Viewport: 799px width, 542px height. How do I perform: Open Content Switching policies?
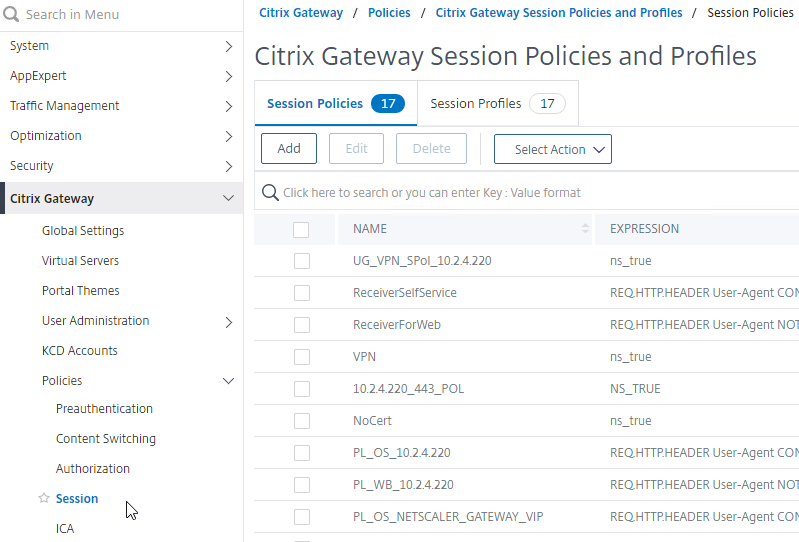pos(106,439)
